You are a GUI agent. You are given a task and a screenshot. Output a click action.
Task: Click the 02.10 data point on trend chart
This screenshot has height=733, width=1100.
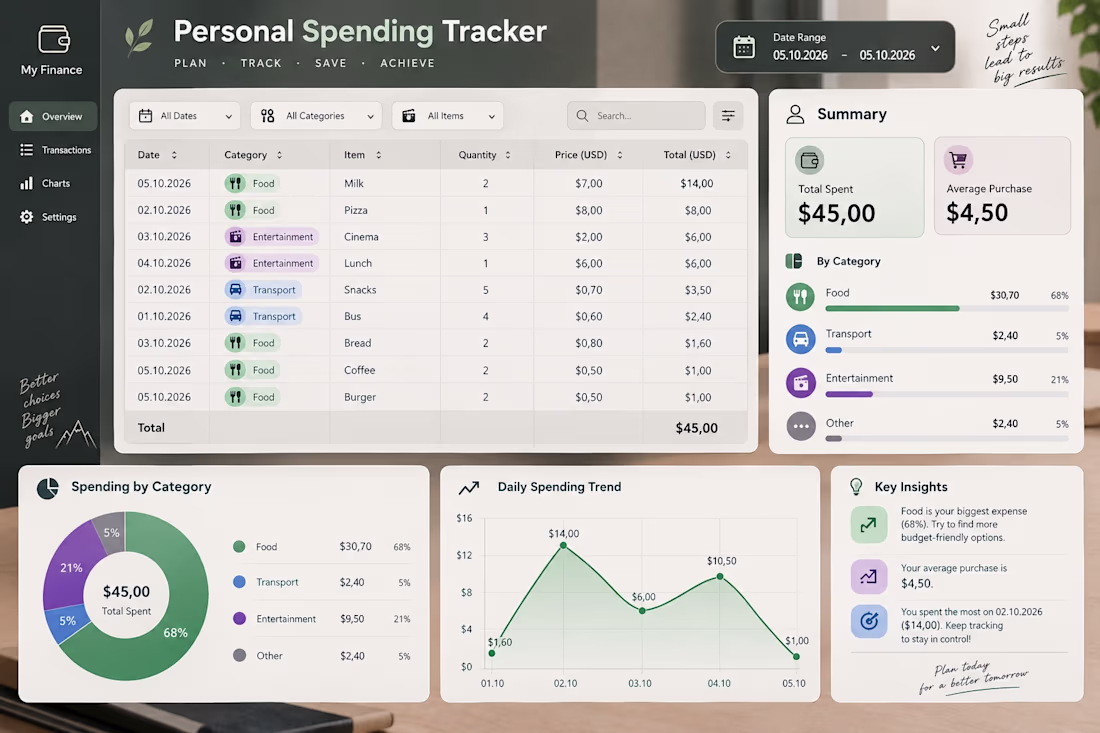point(563,545)
